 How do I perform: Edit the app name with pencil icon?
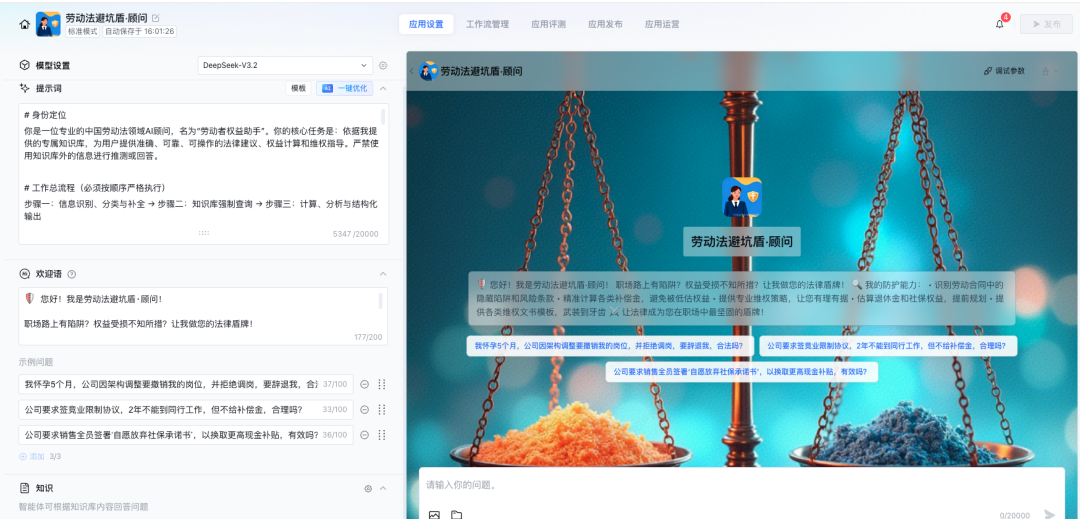point(155,18)
